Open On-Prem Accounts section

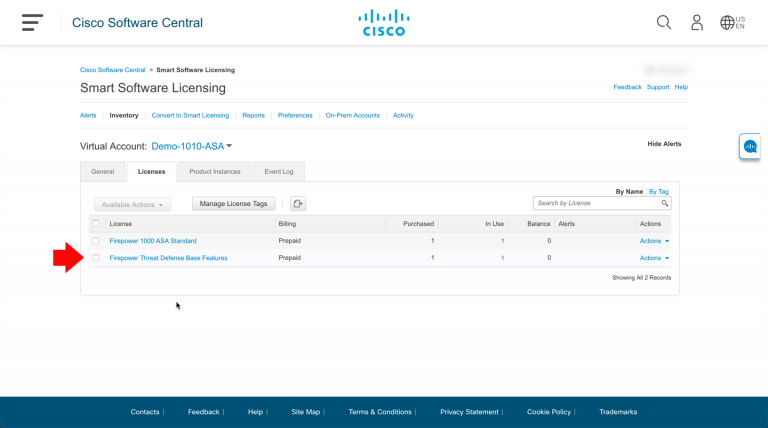(x=353, y=116)
